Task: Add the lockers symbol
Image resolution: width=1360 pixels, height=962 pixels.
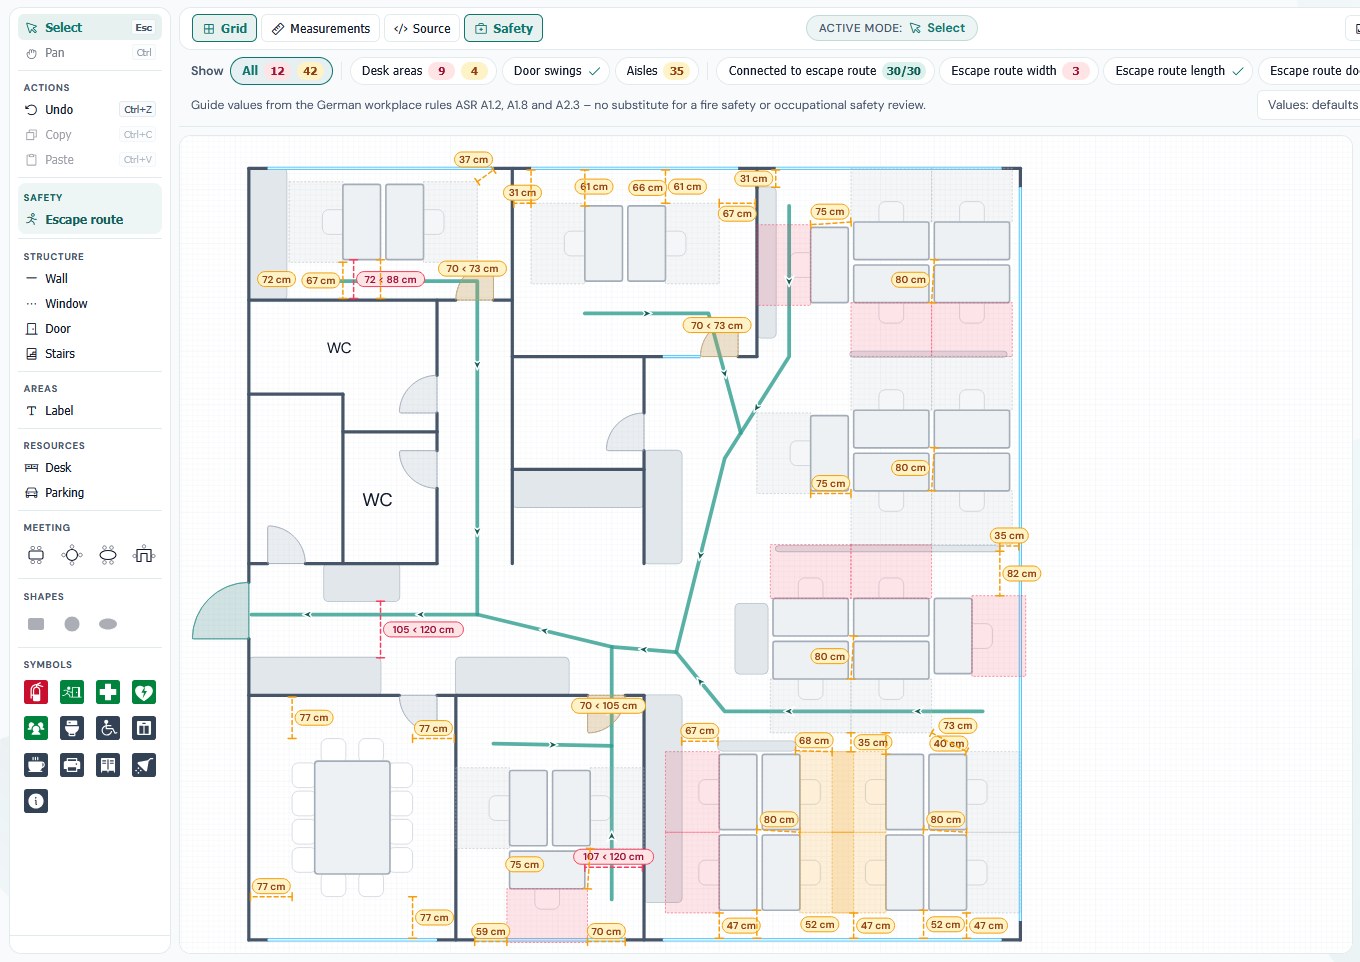Action: point(108,765)
